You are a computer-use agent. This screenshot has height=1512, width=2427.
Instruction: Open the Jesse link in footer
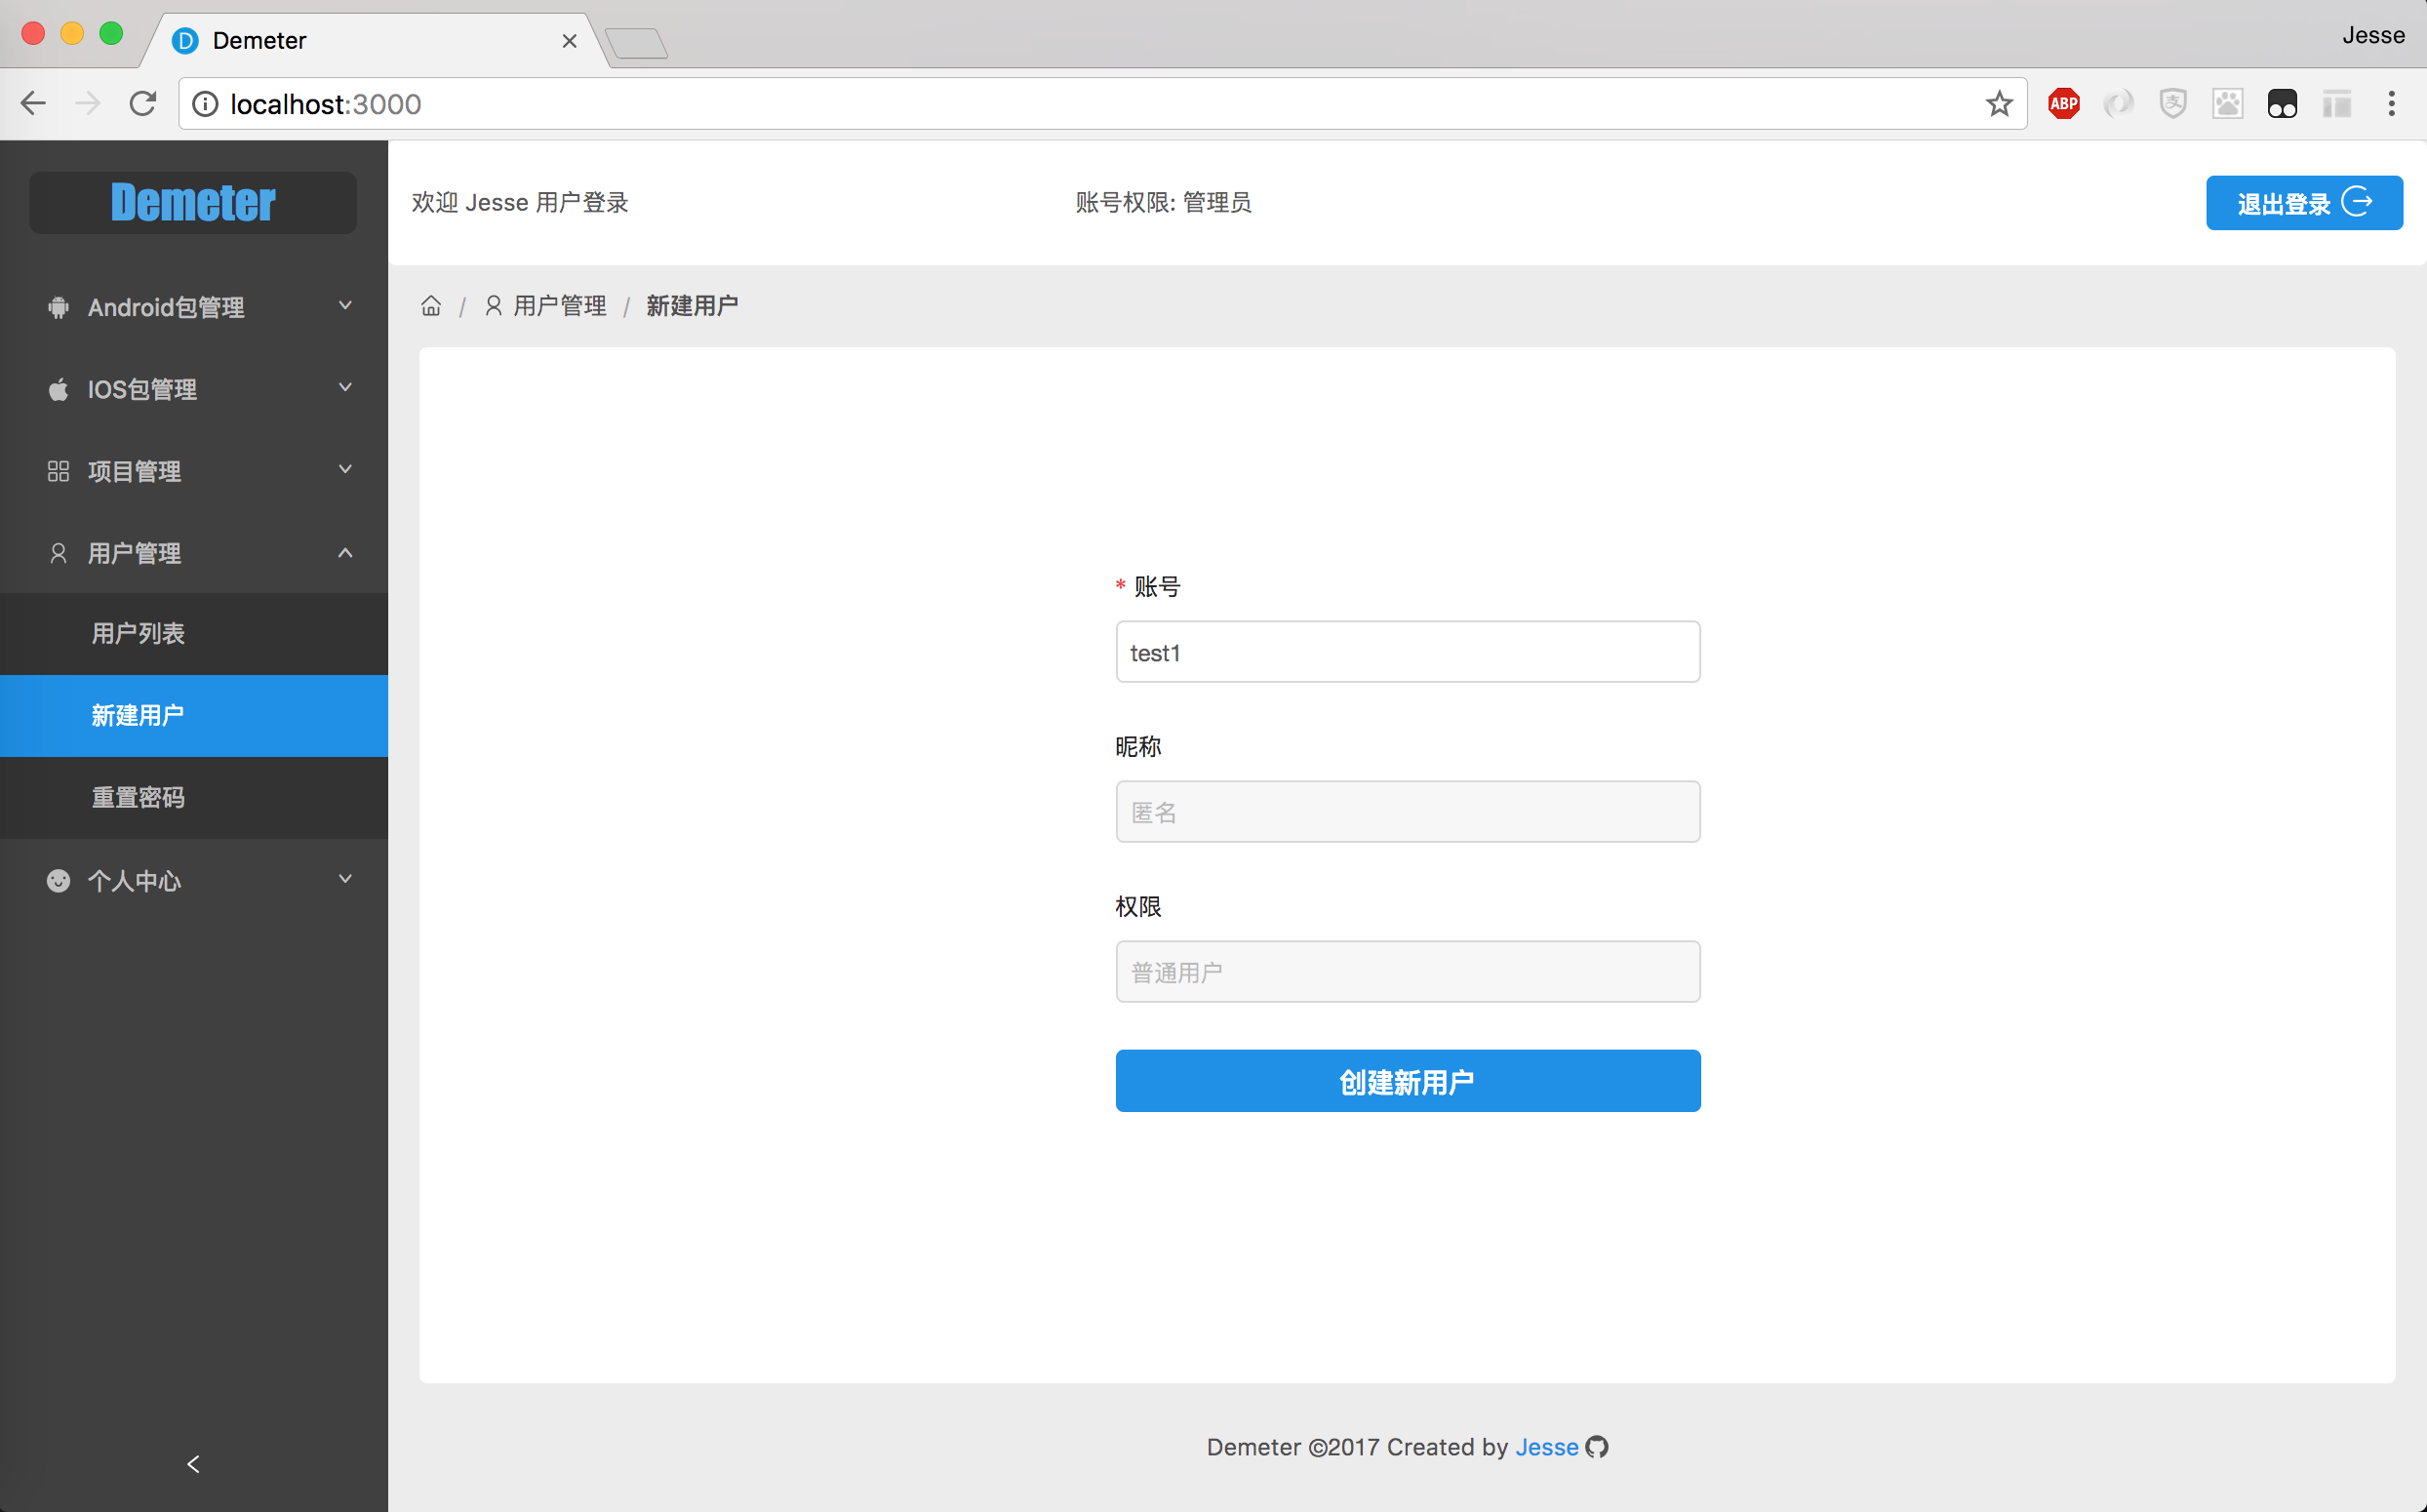pyautogui.click(x=1546, y=1447)
